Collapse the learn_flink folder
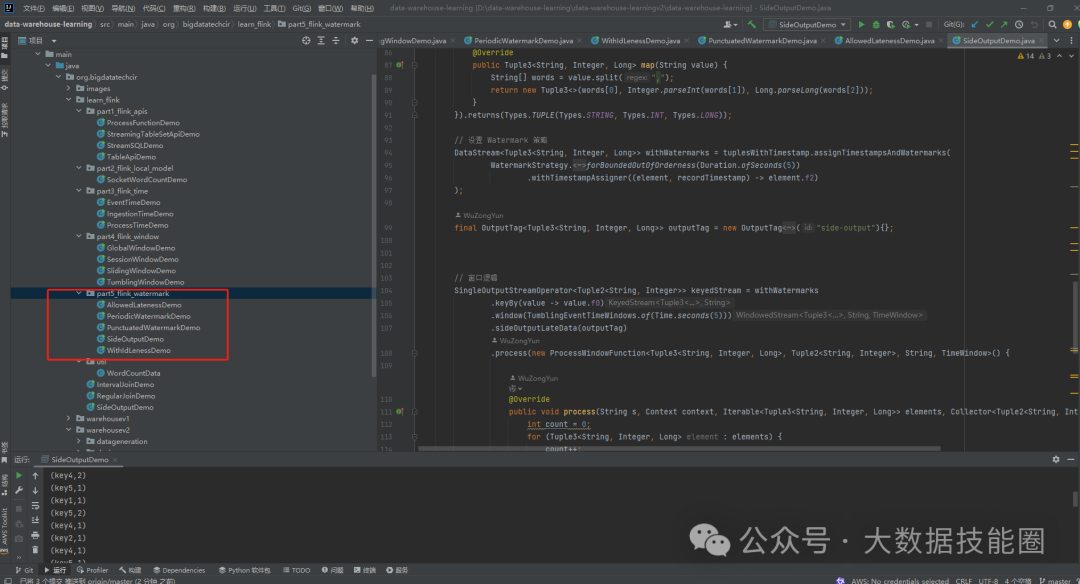 (x=69, y=100)
